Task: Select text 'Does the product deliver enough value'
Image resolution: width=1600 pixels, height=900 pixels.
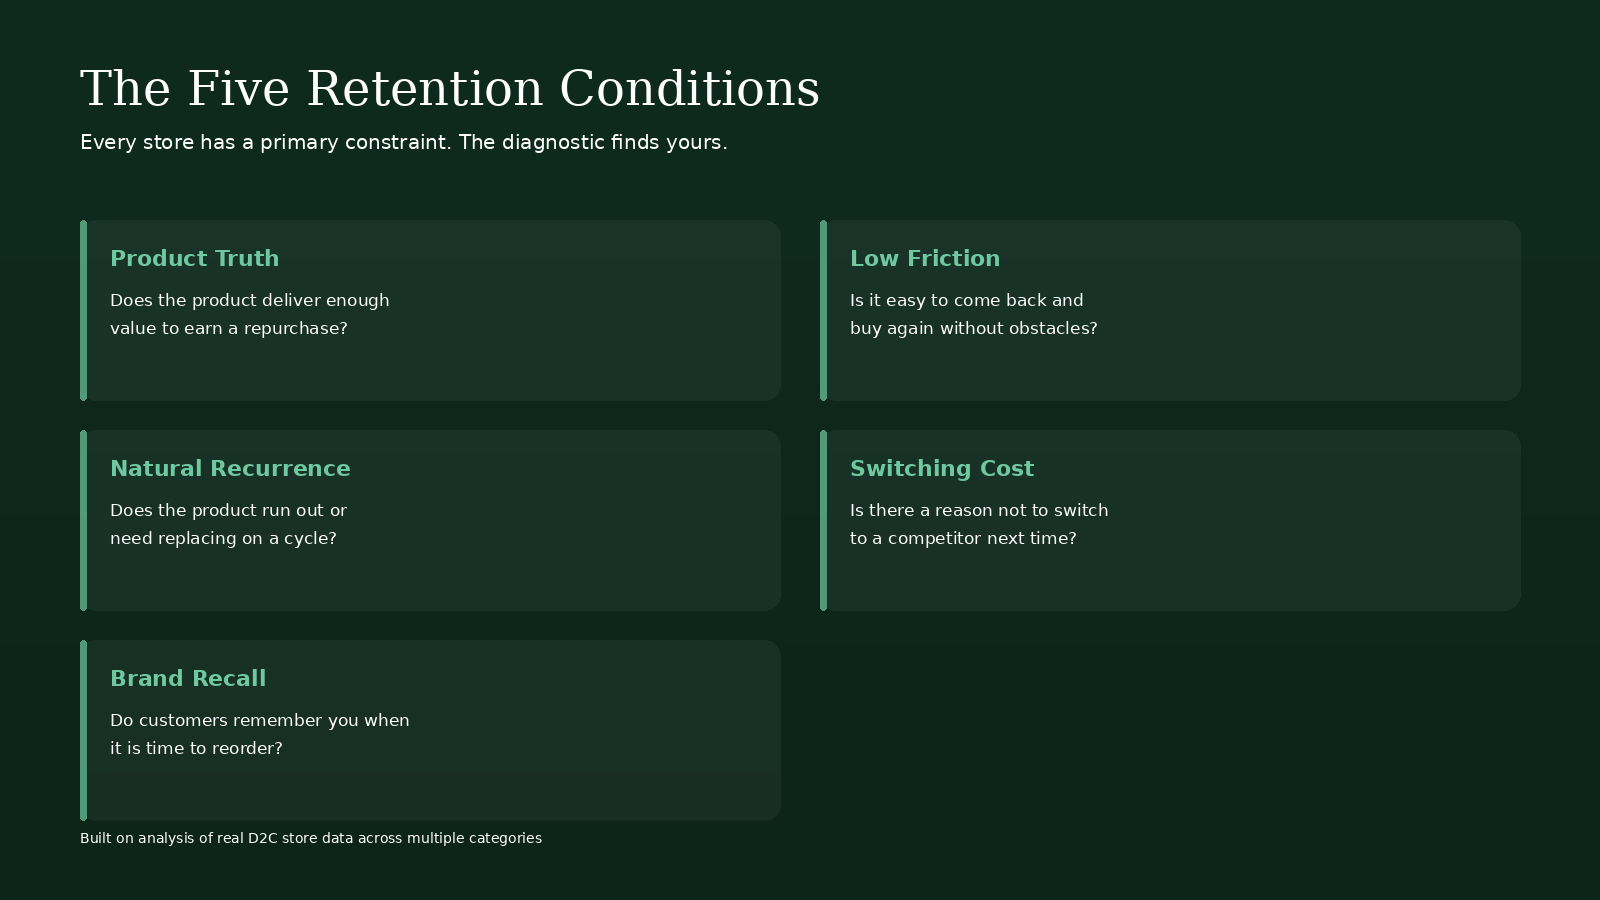Action: point(250,314)
